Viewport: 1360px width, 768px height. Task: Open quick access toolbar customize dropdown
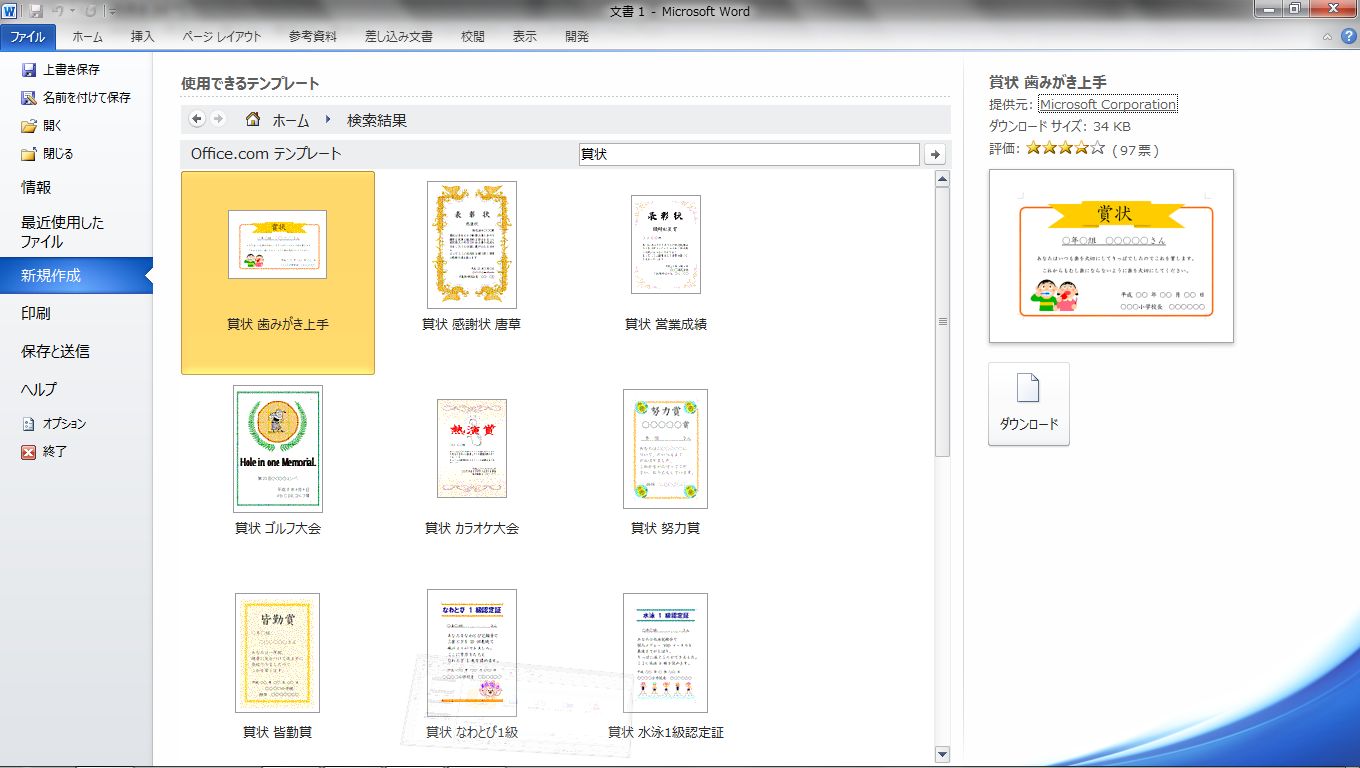click(x=111, y=12)
